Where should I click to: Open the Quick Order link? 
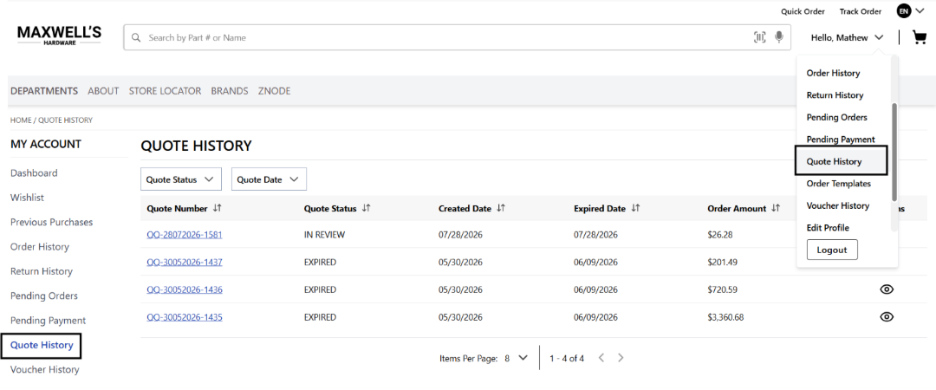click(x=803, y=11)
